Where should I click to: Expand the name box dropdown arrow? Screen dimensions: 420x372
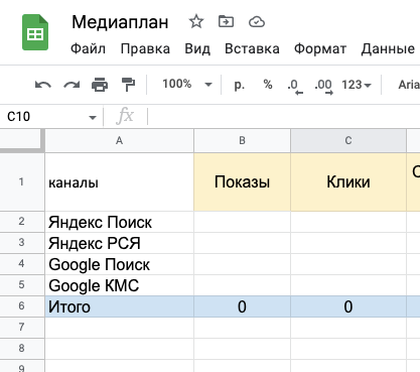click(92, 117)
